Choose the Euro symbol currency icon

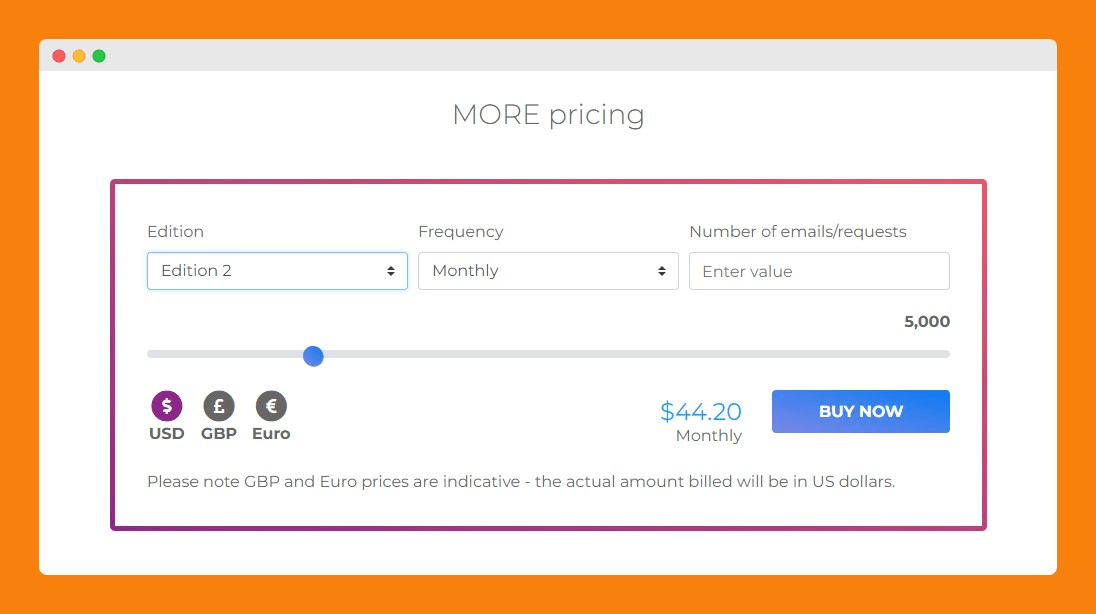click(x=271, y=406)
